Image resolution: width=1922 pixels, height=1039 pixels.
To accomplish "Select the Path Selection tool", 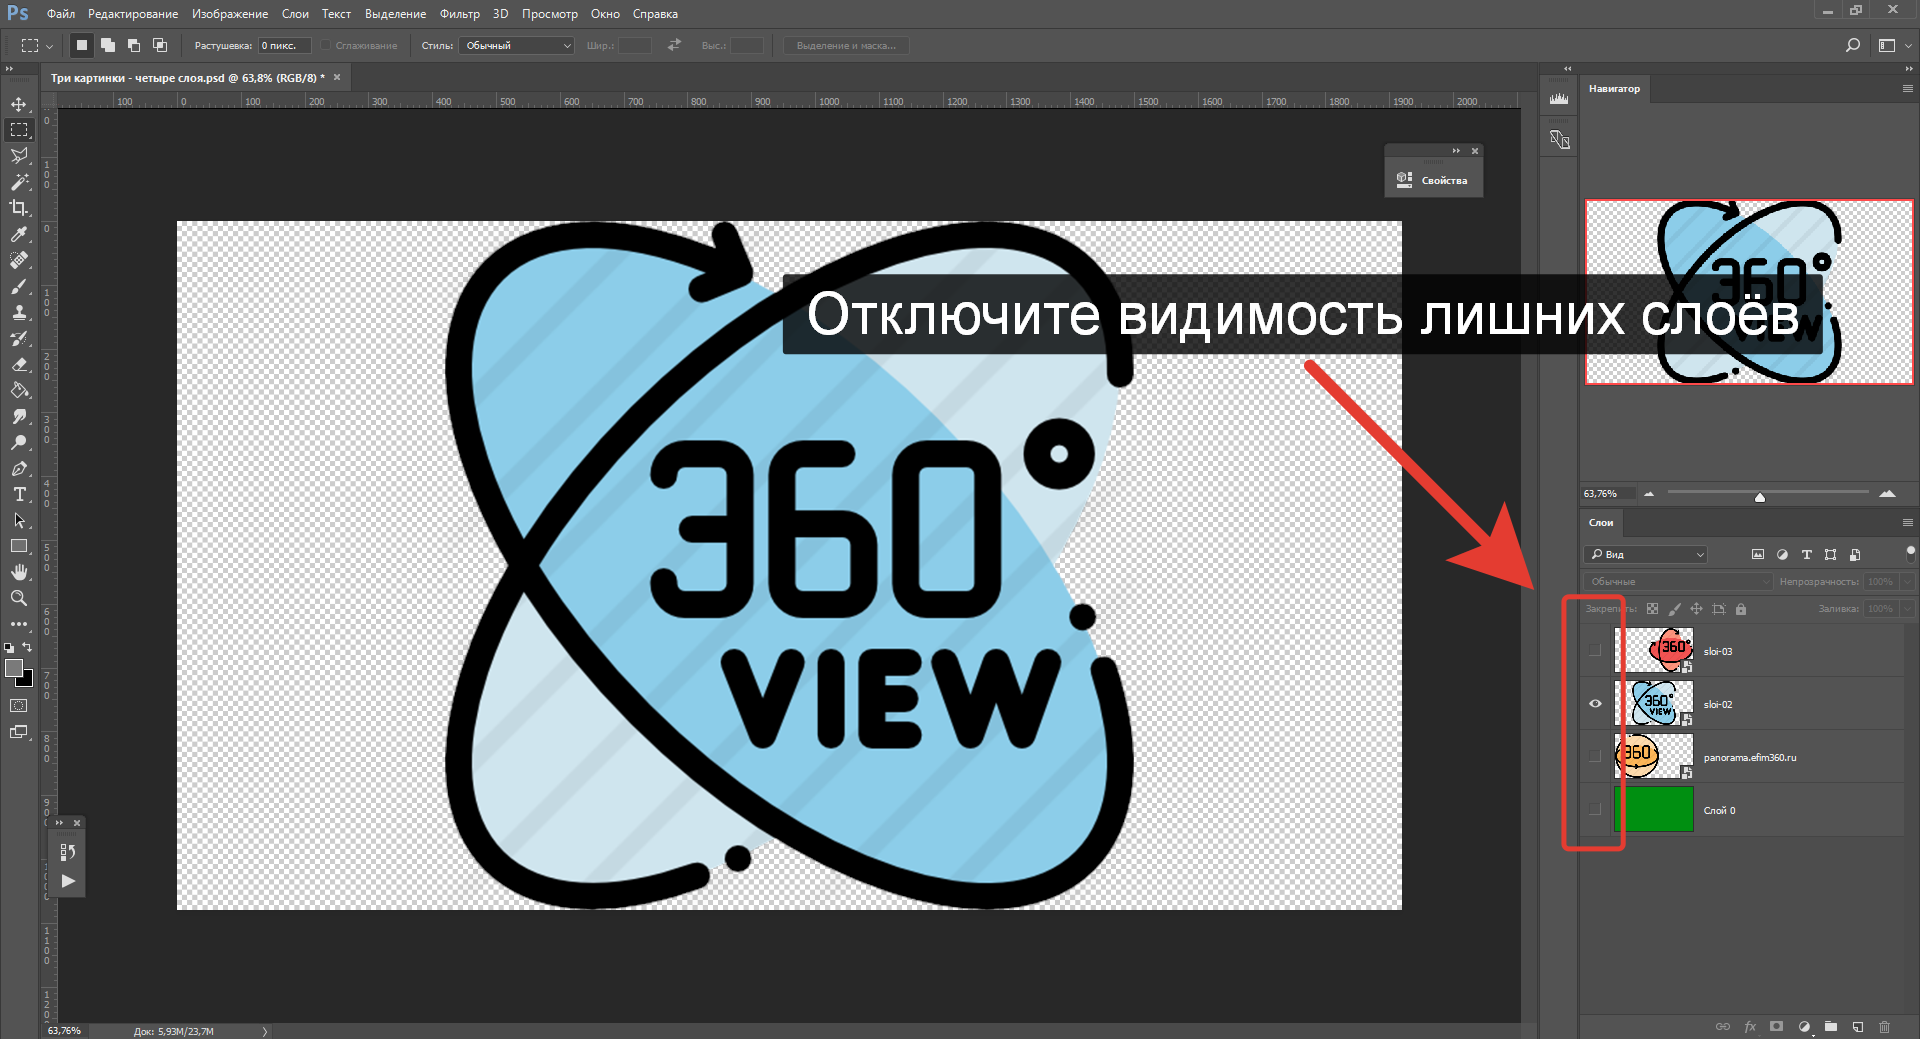I will 19,520.
